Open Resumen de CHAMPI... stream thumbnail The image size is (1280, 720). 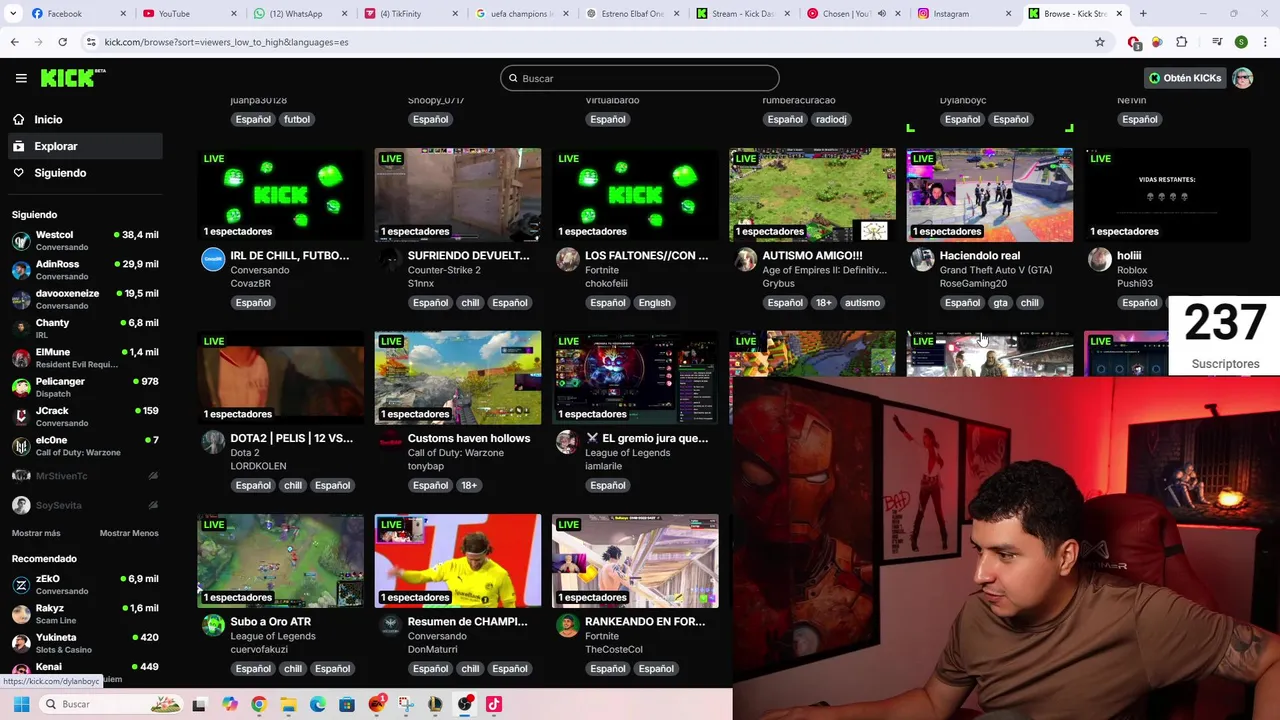pos(458,561)
